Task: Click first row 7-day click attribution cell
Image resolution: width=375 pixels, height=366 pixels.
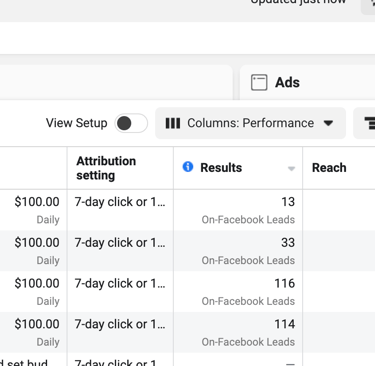Action: (x=120, y=202)
